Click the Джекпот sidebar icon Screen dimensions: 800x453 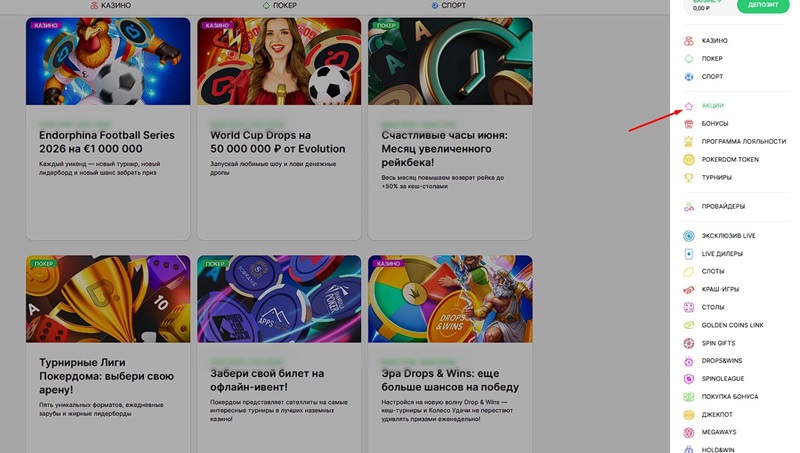688,415
